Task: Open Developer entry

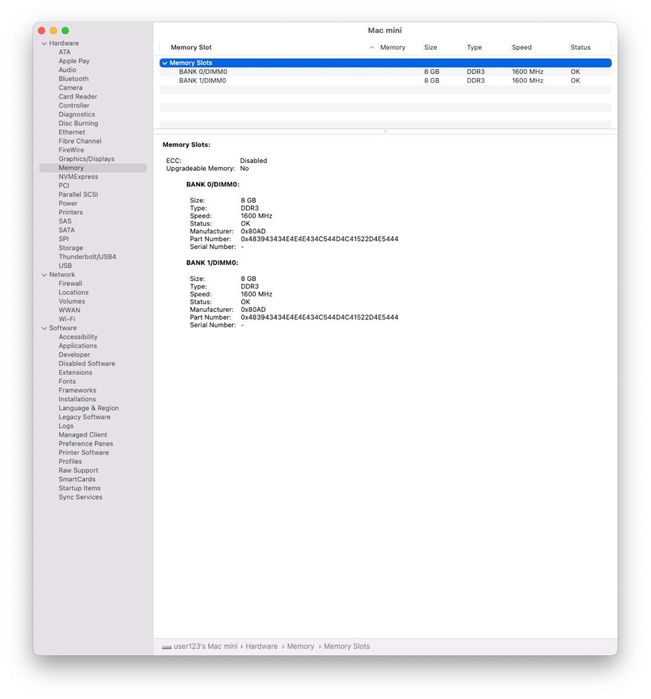Action: pos(74,355)
